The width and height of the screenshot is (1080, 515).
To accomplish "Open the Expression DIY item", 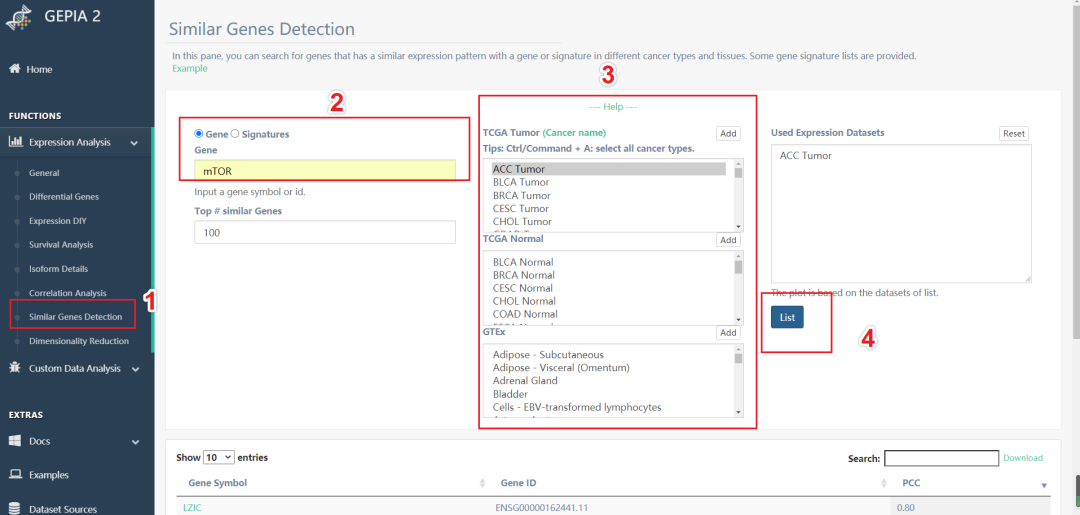I will pyautogui.click(x=58, y=221).
